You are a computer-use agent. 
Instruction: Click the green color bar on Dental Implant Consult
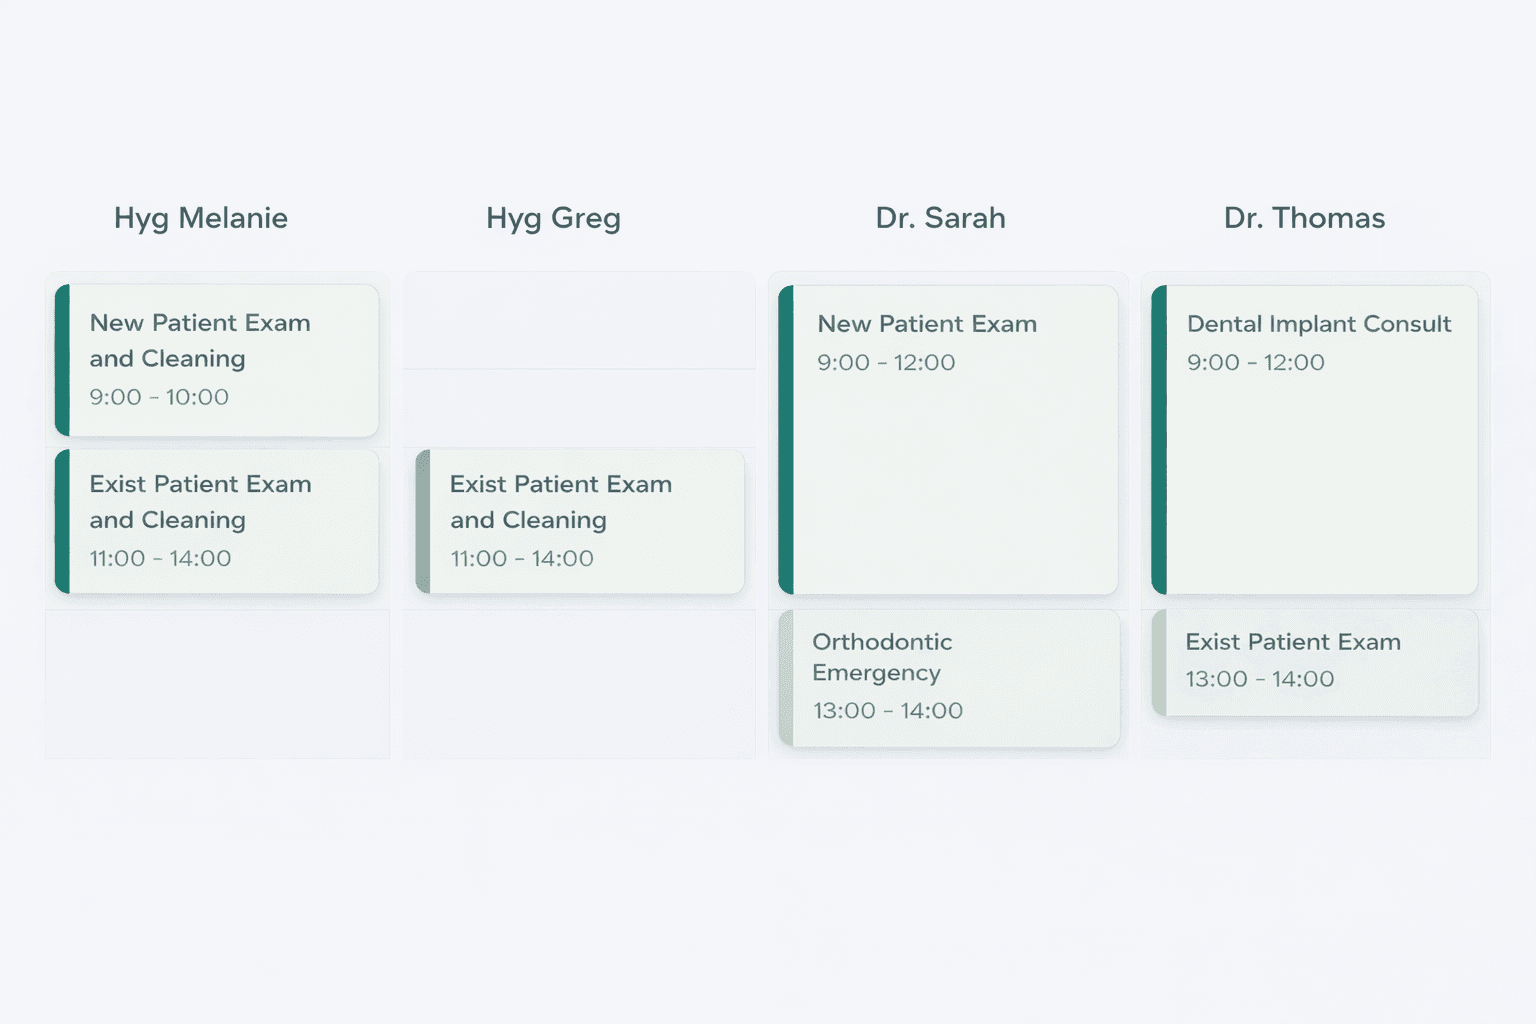click(x=1159, y=440)
